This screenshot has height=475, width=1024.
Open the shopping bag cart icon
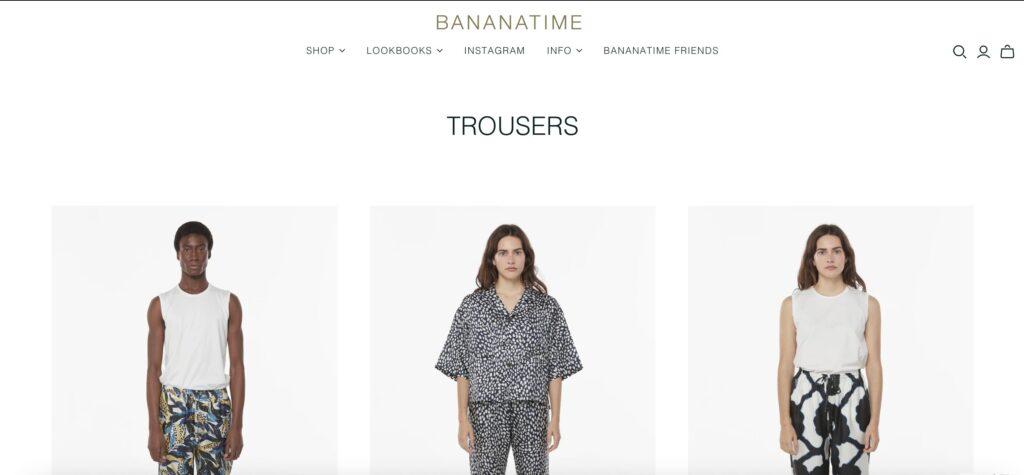coord(1007,52)
